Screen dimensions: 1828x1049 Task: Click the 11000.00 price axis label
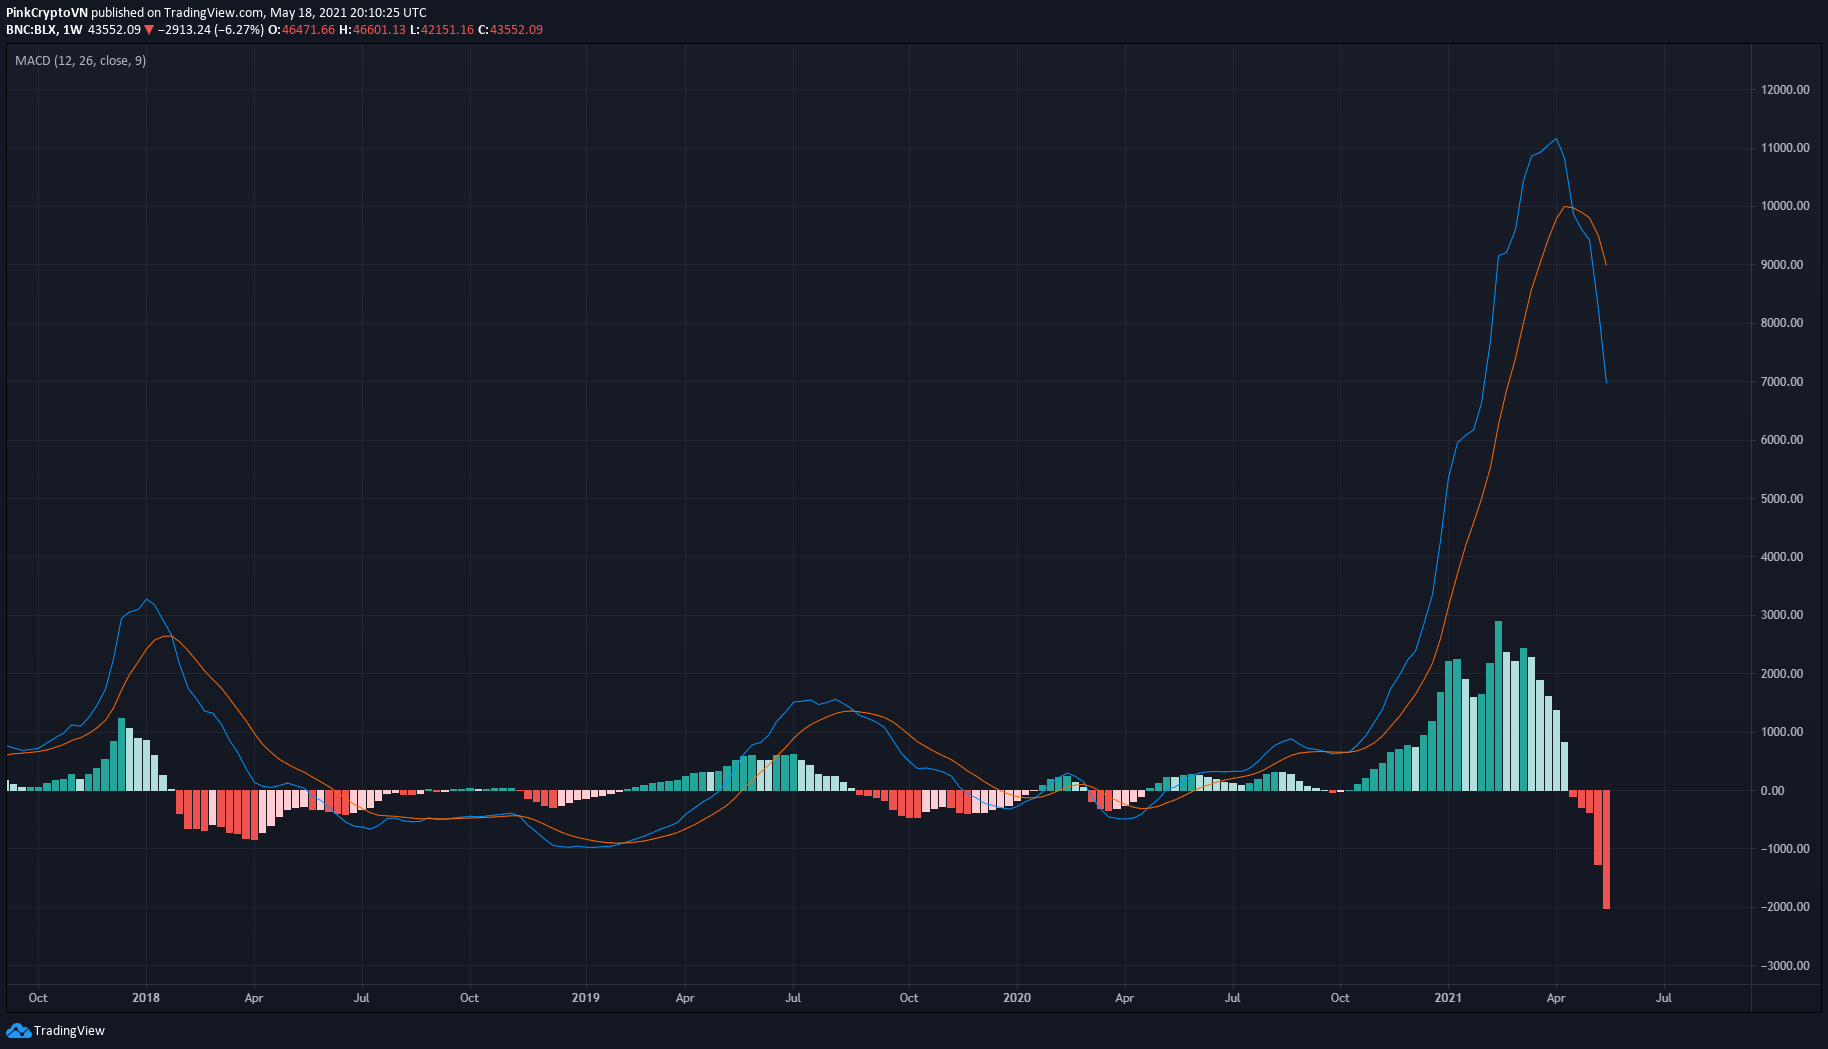tap(1785, 148)
